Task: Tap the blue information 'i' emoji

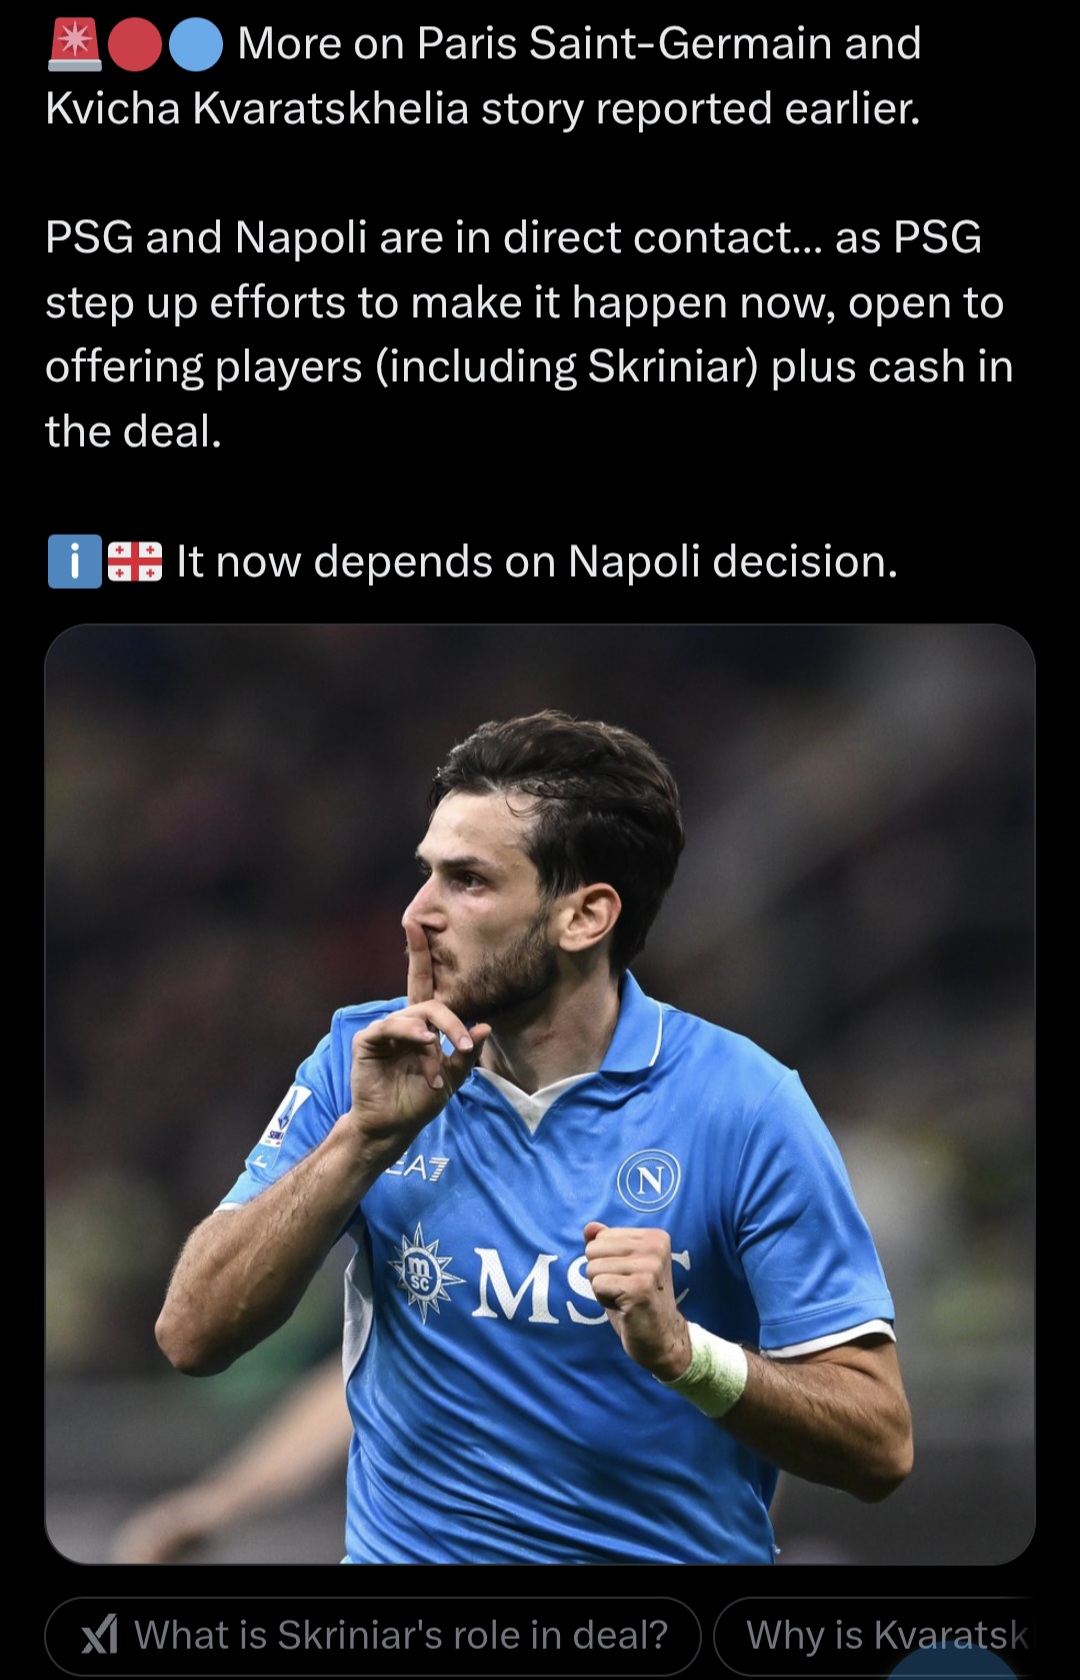Action: click(75, 562)
